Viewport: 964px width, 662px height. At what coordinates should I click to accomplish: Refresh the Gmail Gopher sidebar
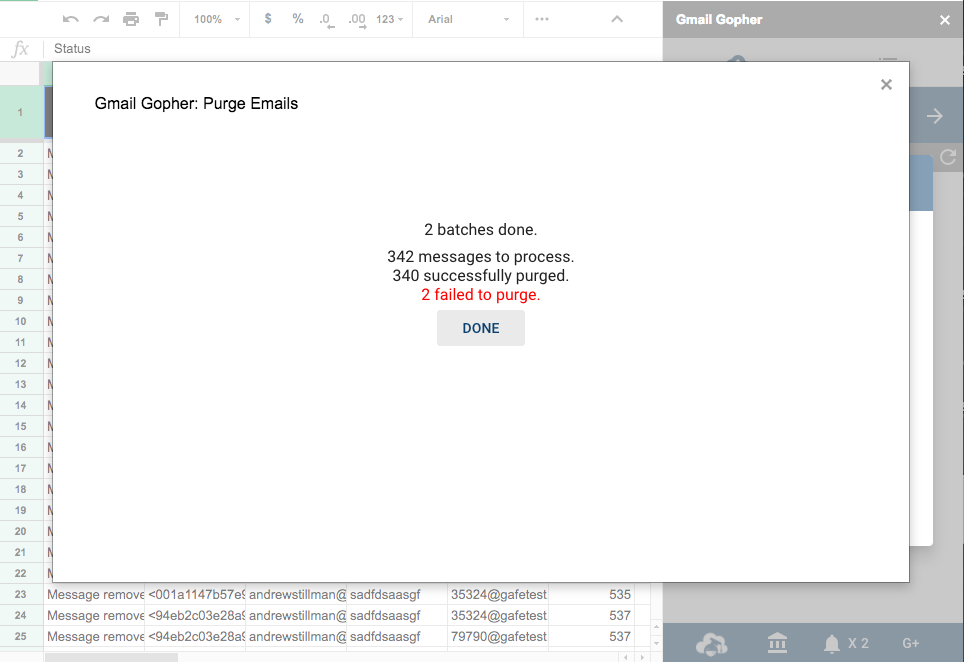948,157
